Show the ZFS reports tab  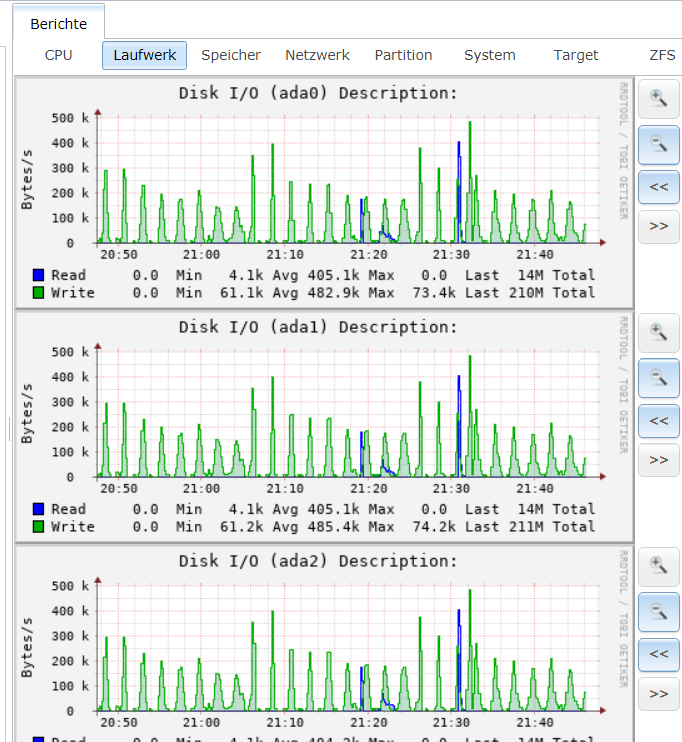click(x=662, y=55)
